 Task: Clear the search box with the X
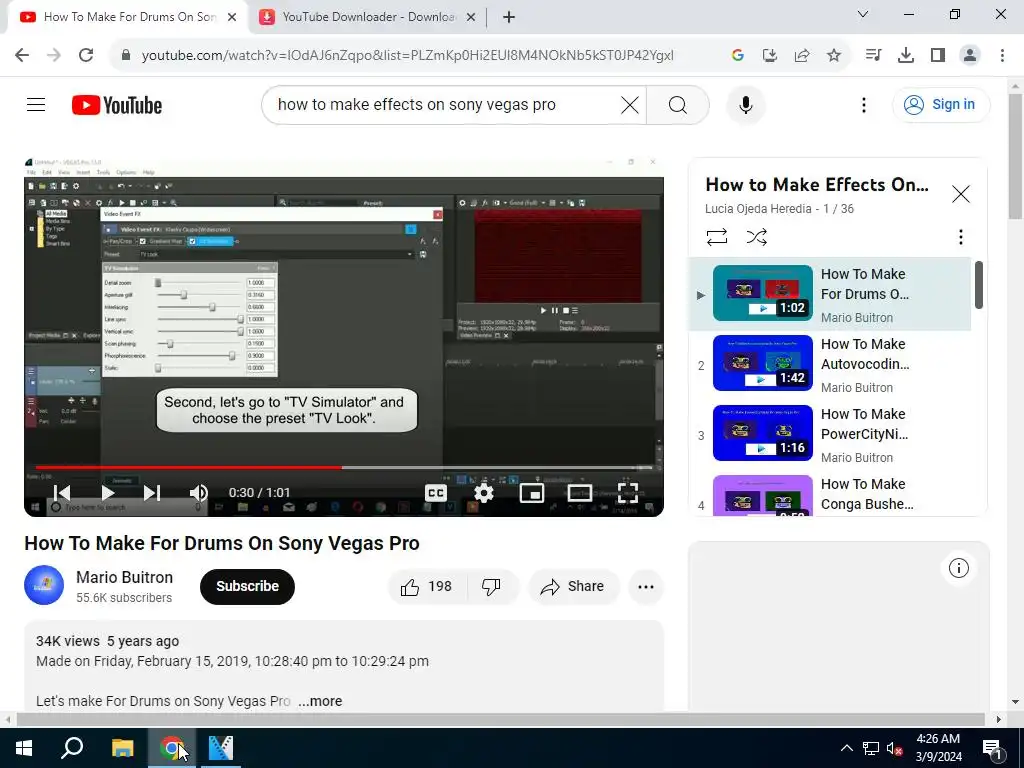pos(630,104)
